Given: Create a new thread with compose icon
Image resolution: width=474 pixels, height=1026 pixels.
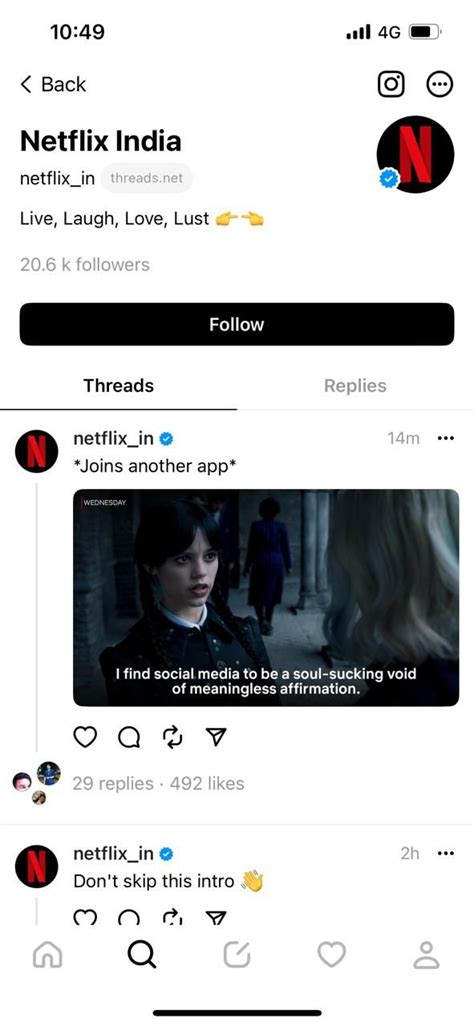Looking at the screenshot, I should (x=236, y=955).
